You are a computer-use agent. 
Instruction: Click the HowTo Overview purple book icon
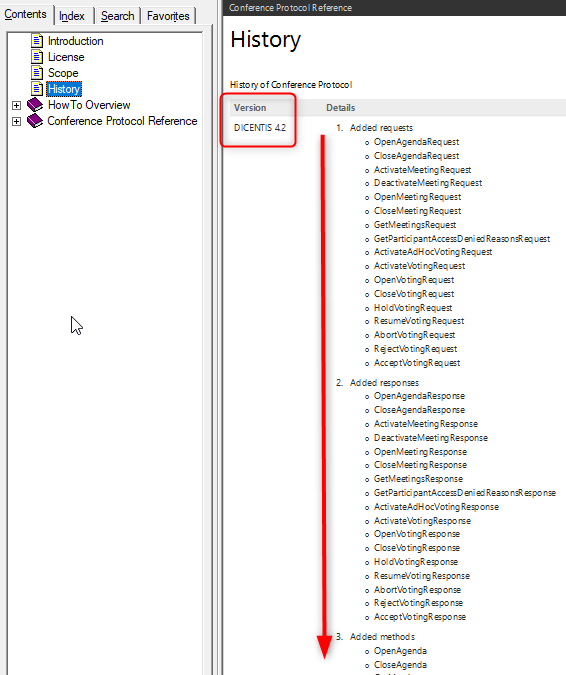click(x=35, y=105)
